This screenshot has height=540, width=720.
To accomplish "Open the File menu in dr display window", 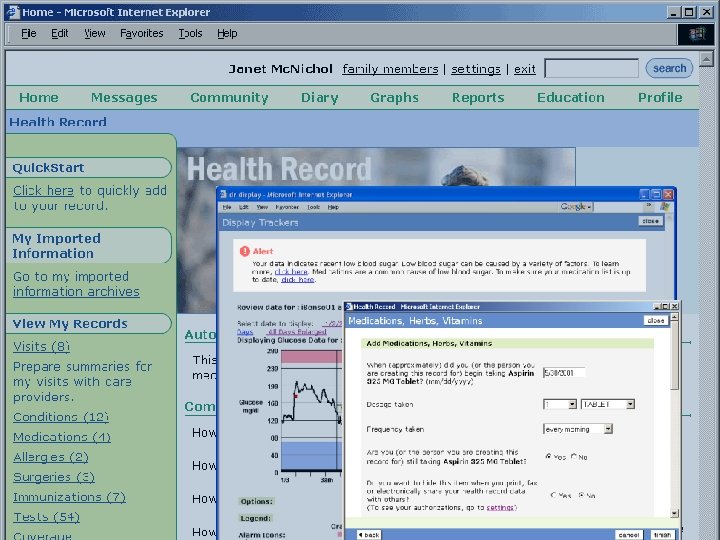I will click(x=227, y=207).
